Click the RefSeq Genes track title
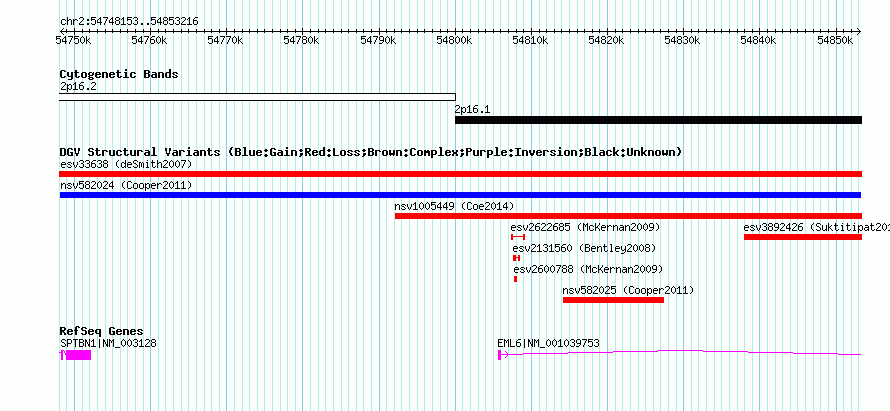Image resolution: width=890 pixels, height=411 pixels. click(102, 331)
